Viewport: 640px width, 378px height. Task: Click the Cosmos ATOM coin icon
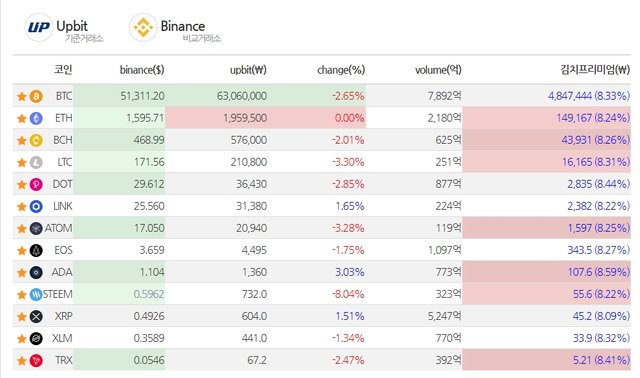pyautogui.click(x=36, y=229)
